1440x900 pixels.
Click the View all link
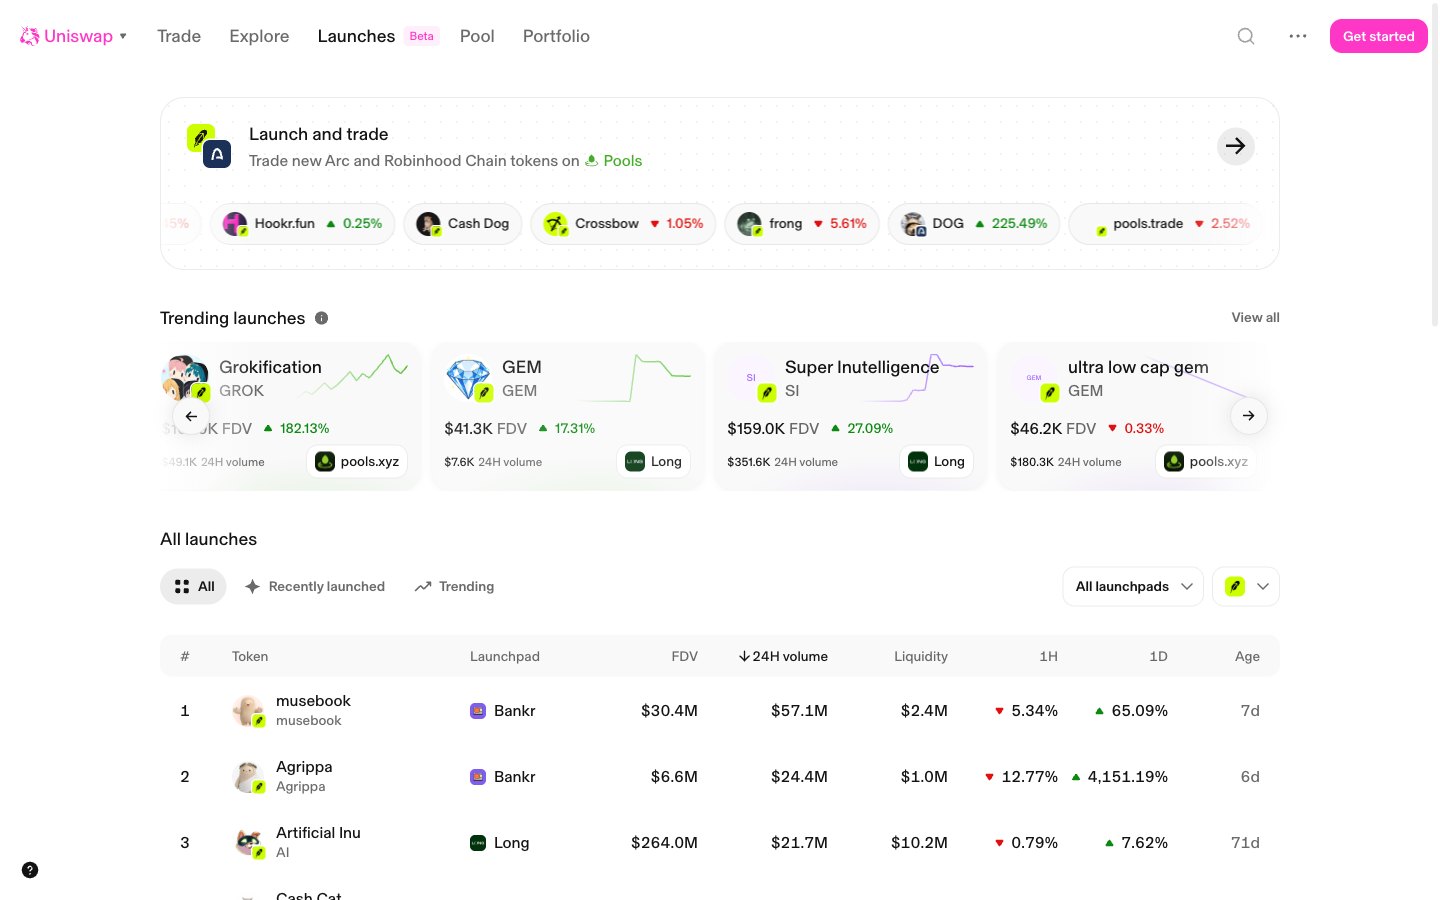[1255, 317]
